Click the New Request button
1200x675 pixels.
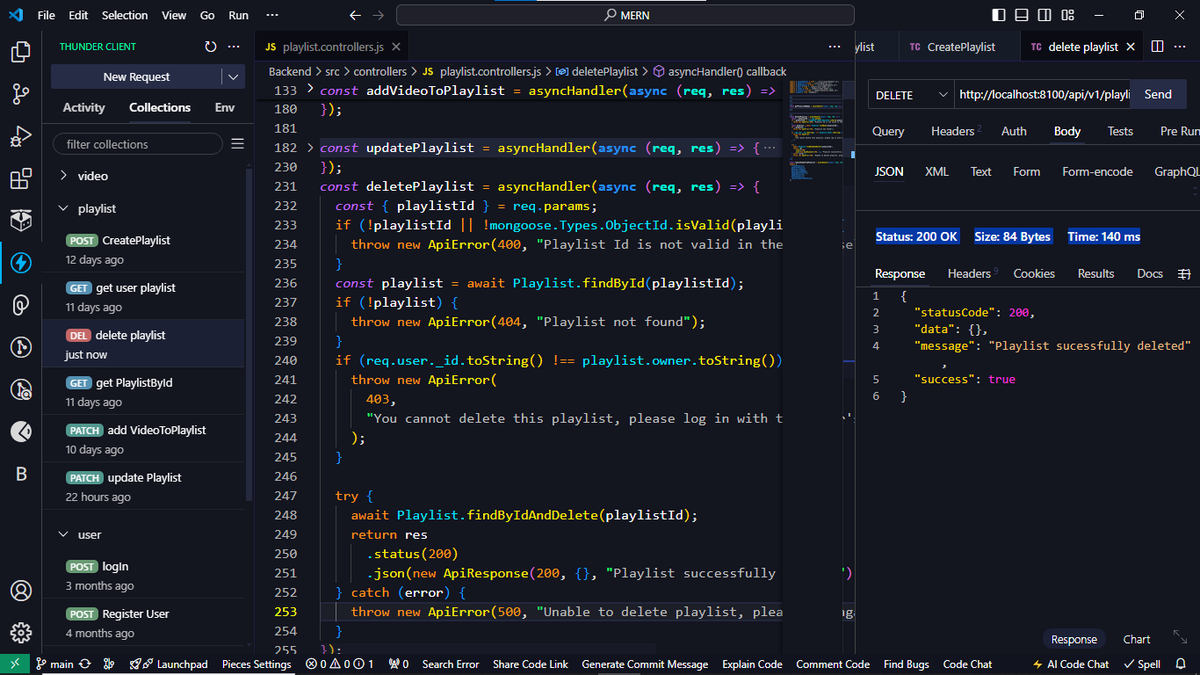[x=136, y=77]
